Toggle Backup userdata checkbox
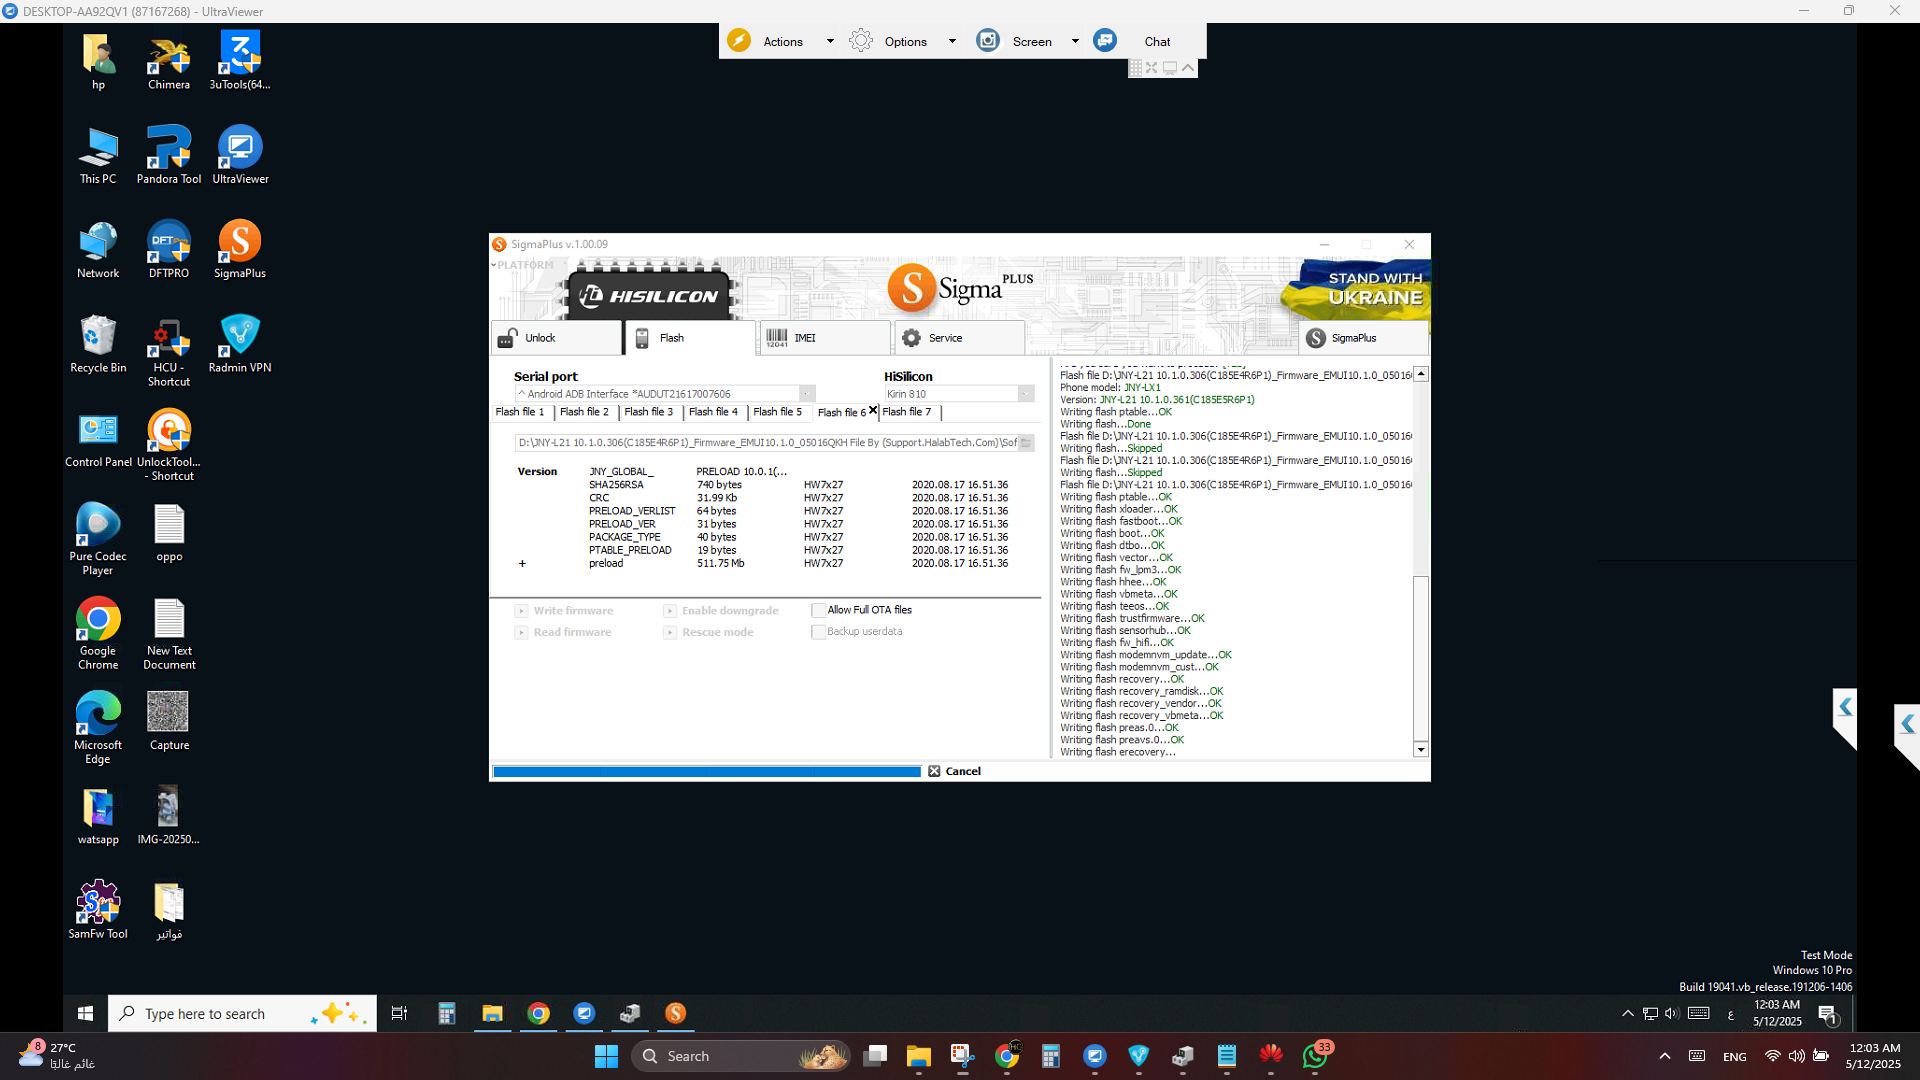The width and height of the screenshot is (1920, 1080). (x=818, y=632)
